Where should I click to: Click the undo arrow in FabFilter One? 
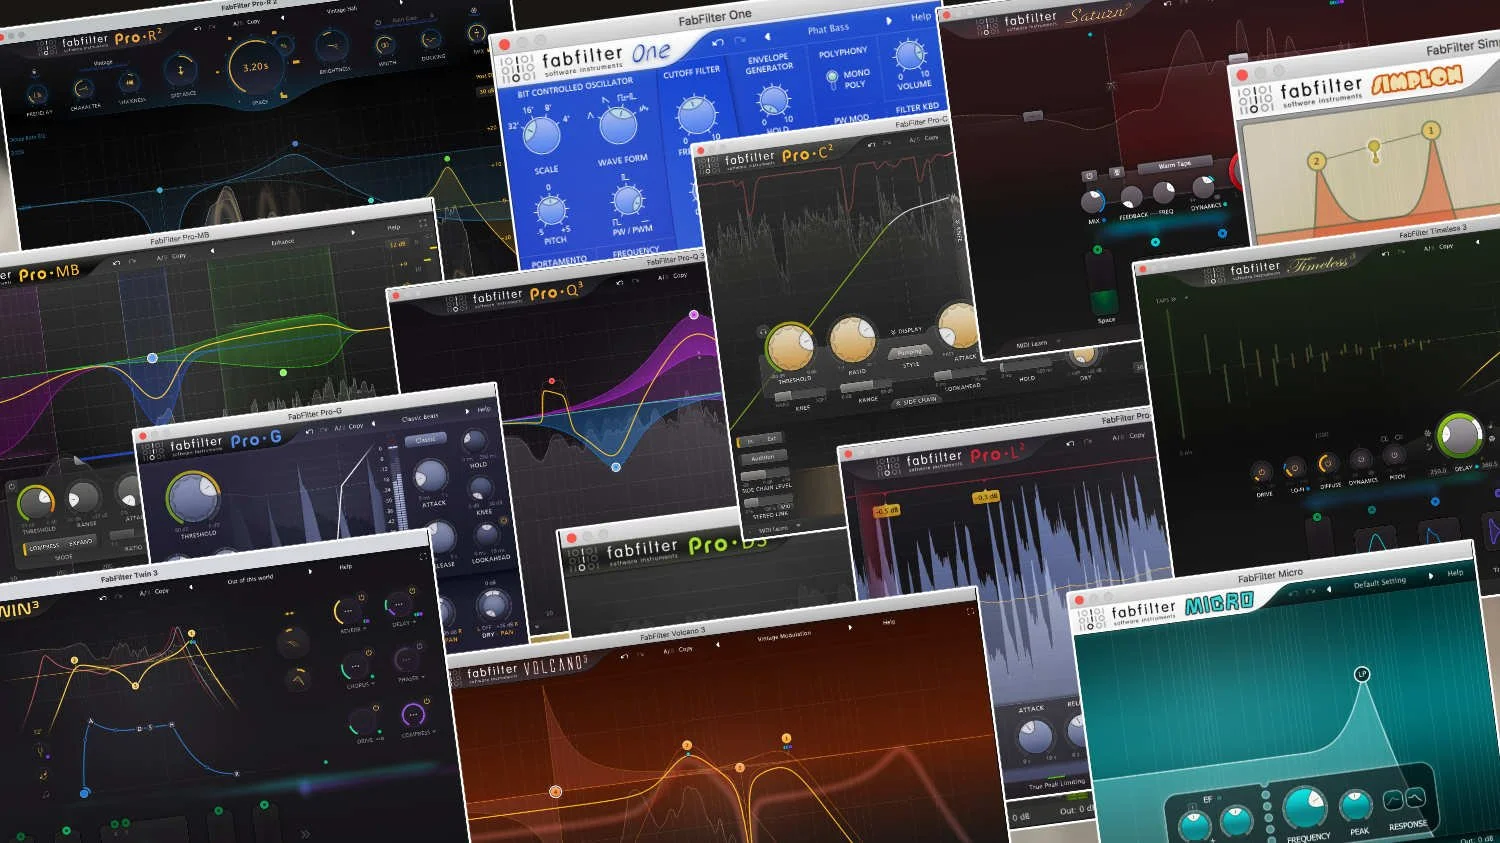click(718, 42)
